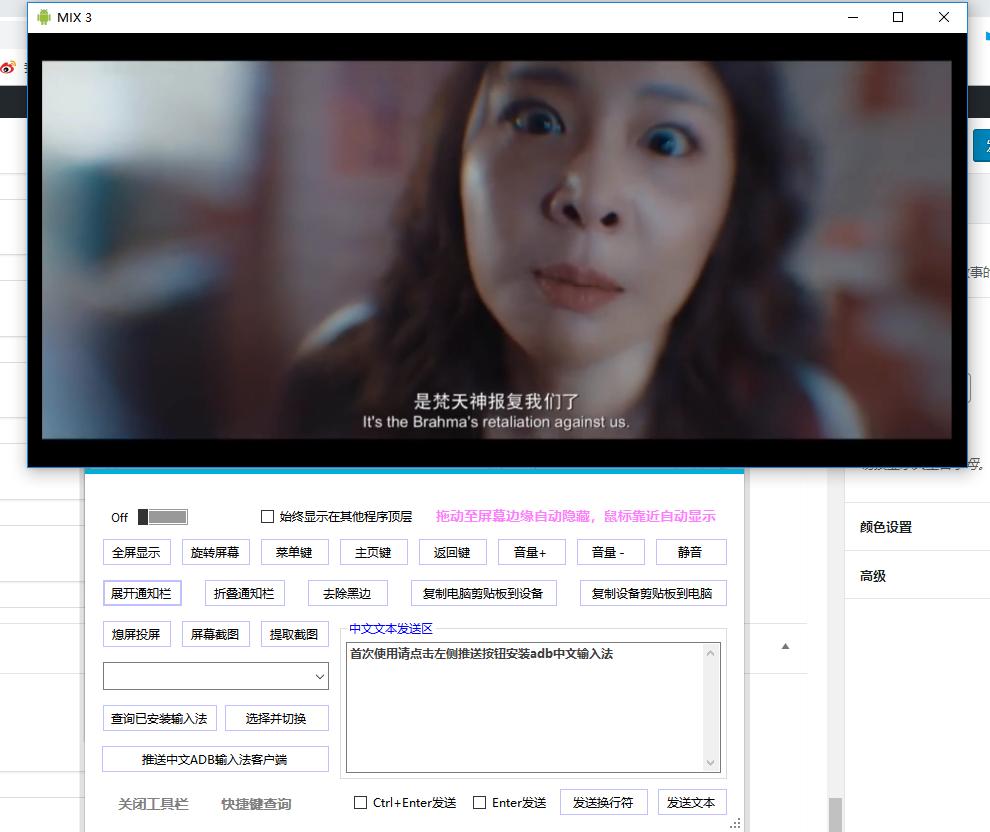Image resolution: width=990 pixels, height=832 pixels.
Task: Click 折叠通知栏 button
Action: [244, 593]
